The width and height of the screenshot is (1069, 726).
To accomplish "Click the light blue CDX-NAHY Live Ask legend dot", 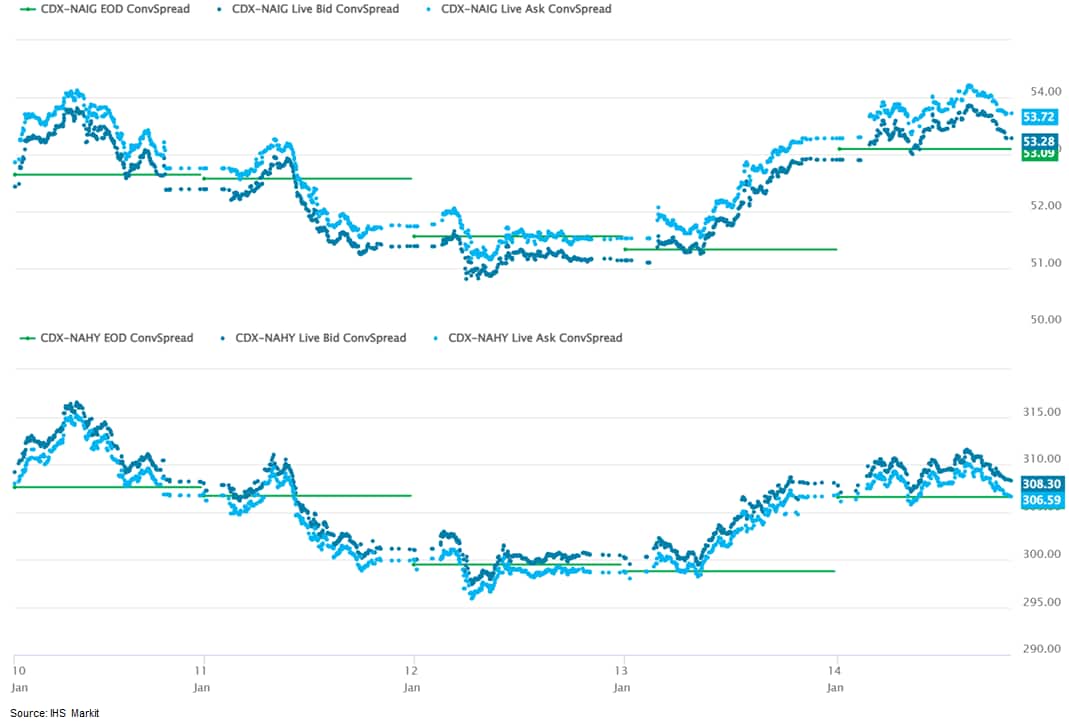I will 437,338.
